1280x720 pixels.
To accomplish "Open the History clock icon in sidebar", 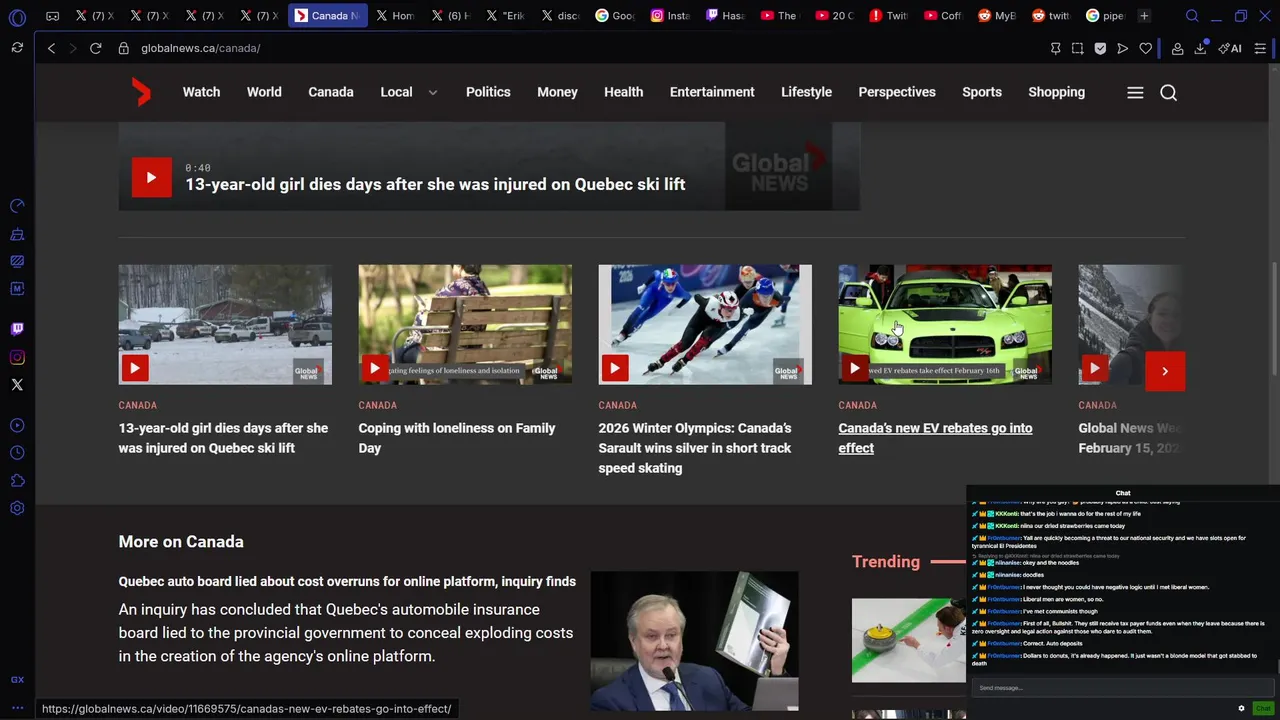I will click(17, 453).
